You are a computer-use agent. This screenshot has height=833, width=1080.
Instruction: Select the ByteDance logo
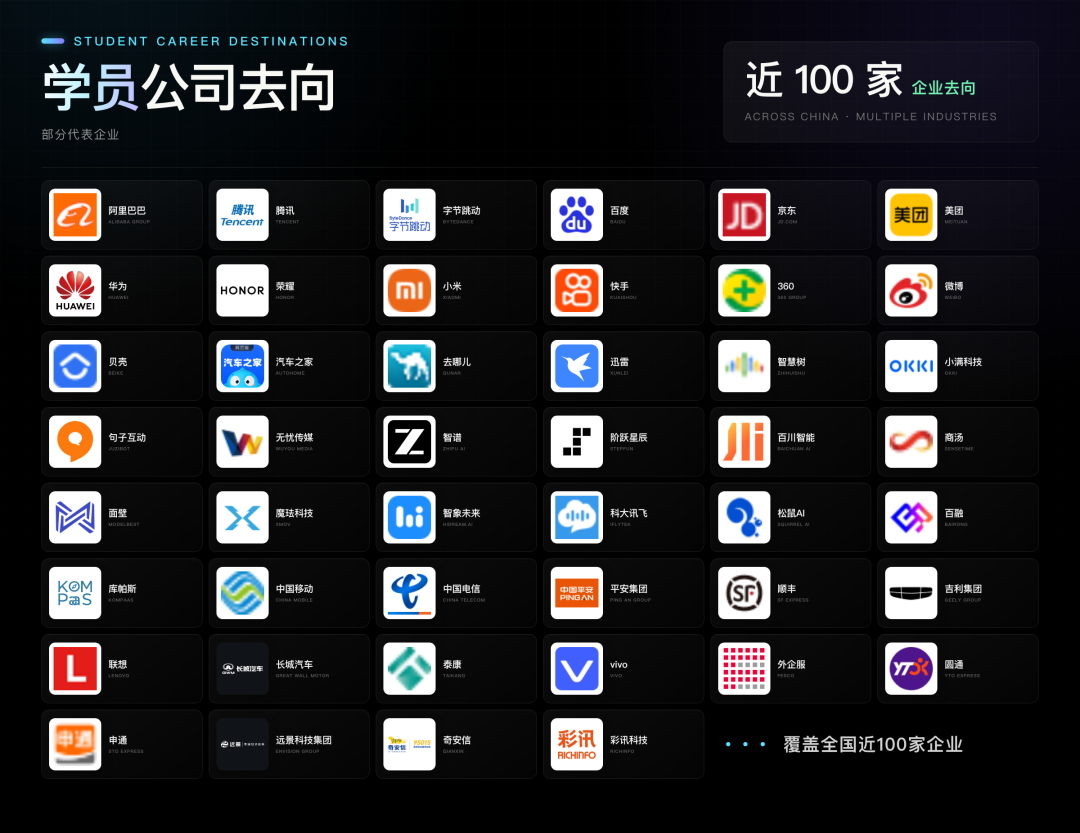tap(410, 215)
